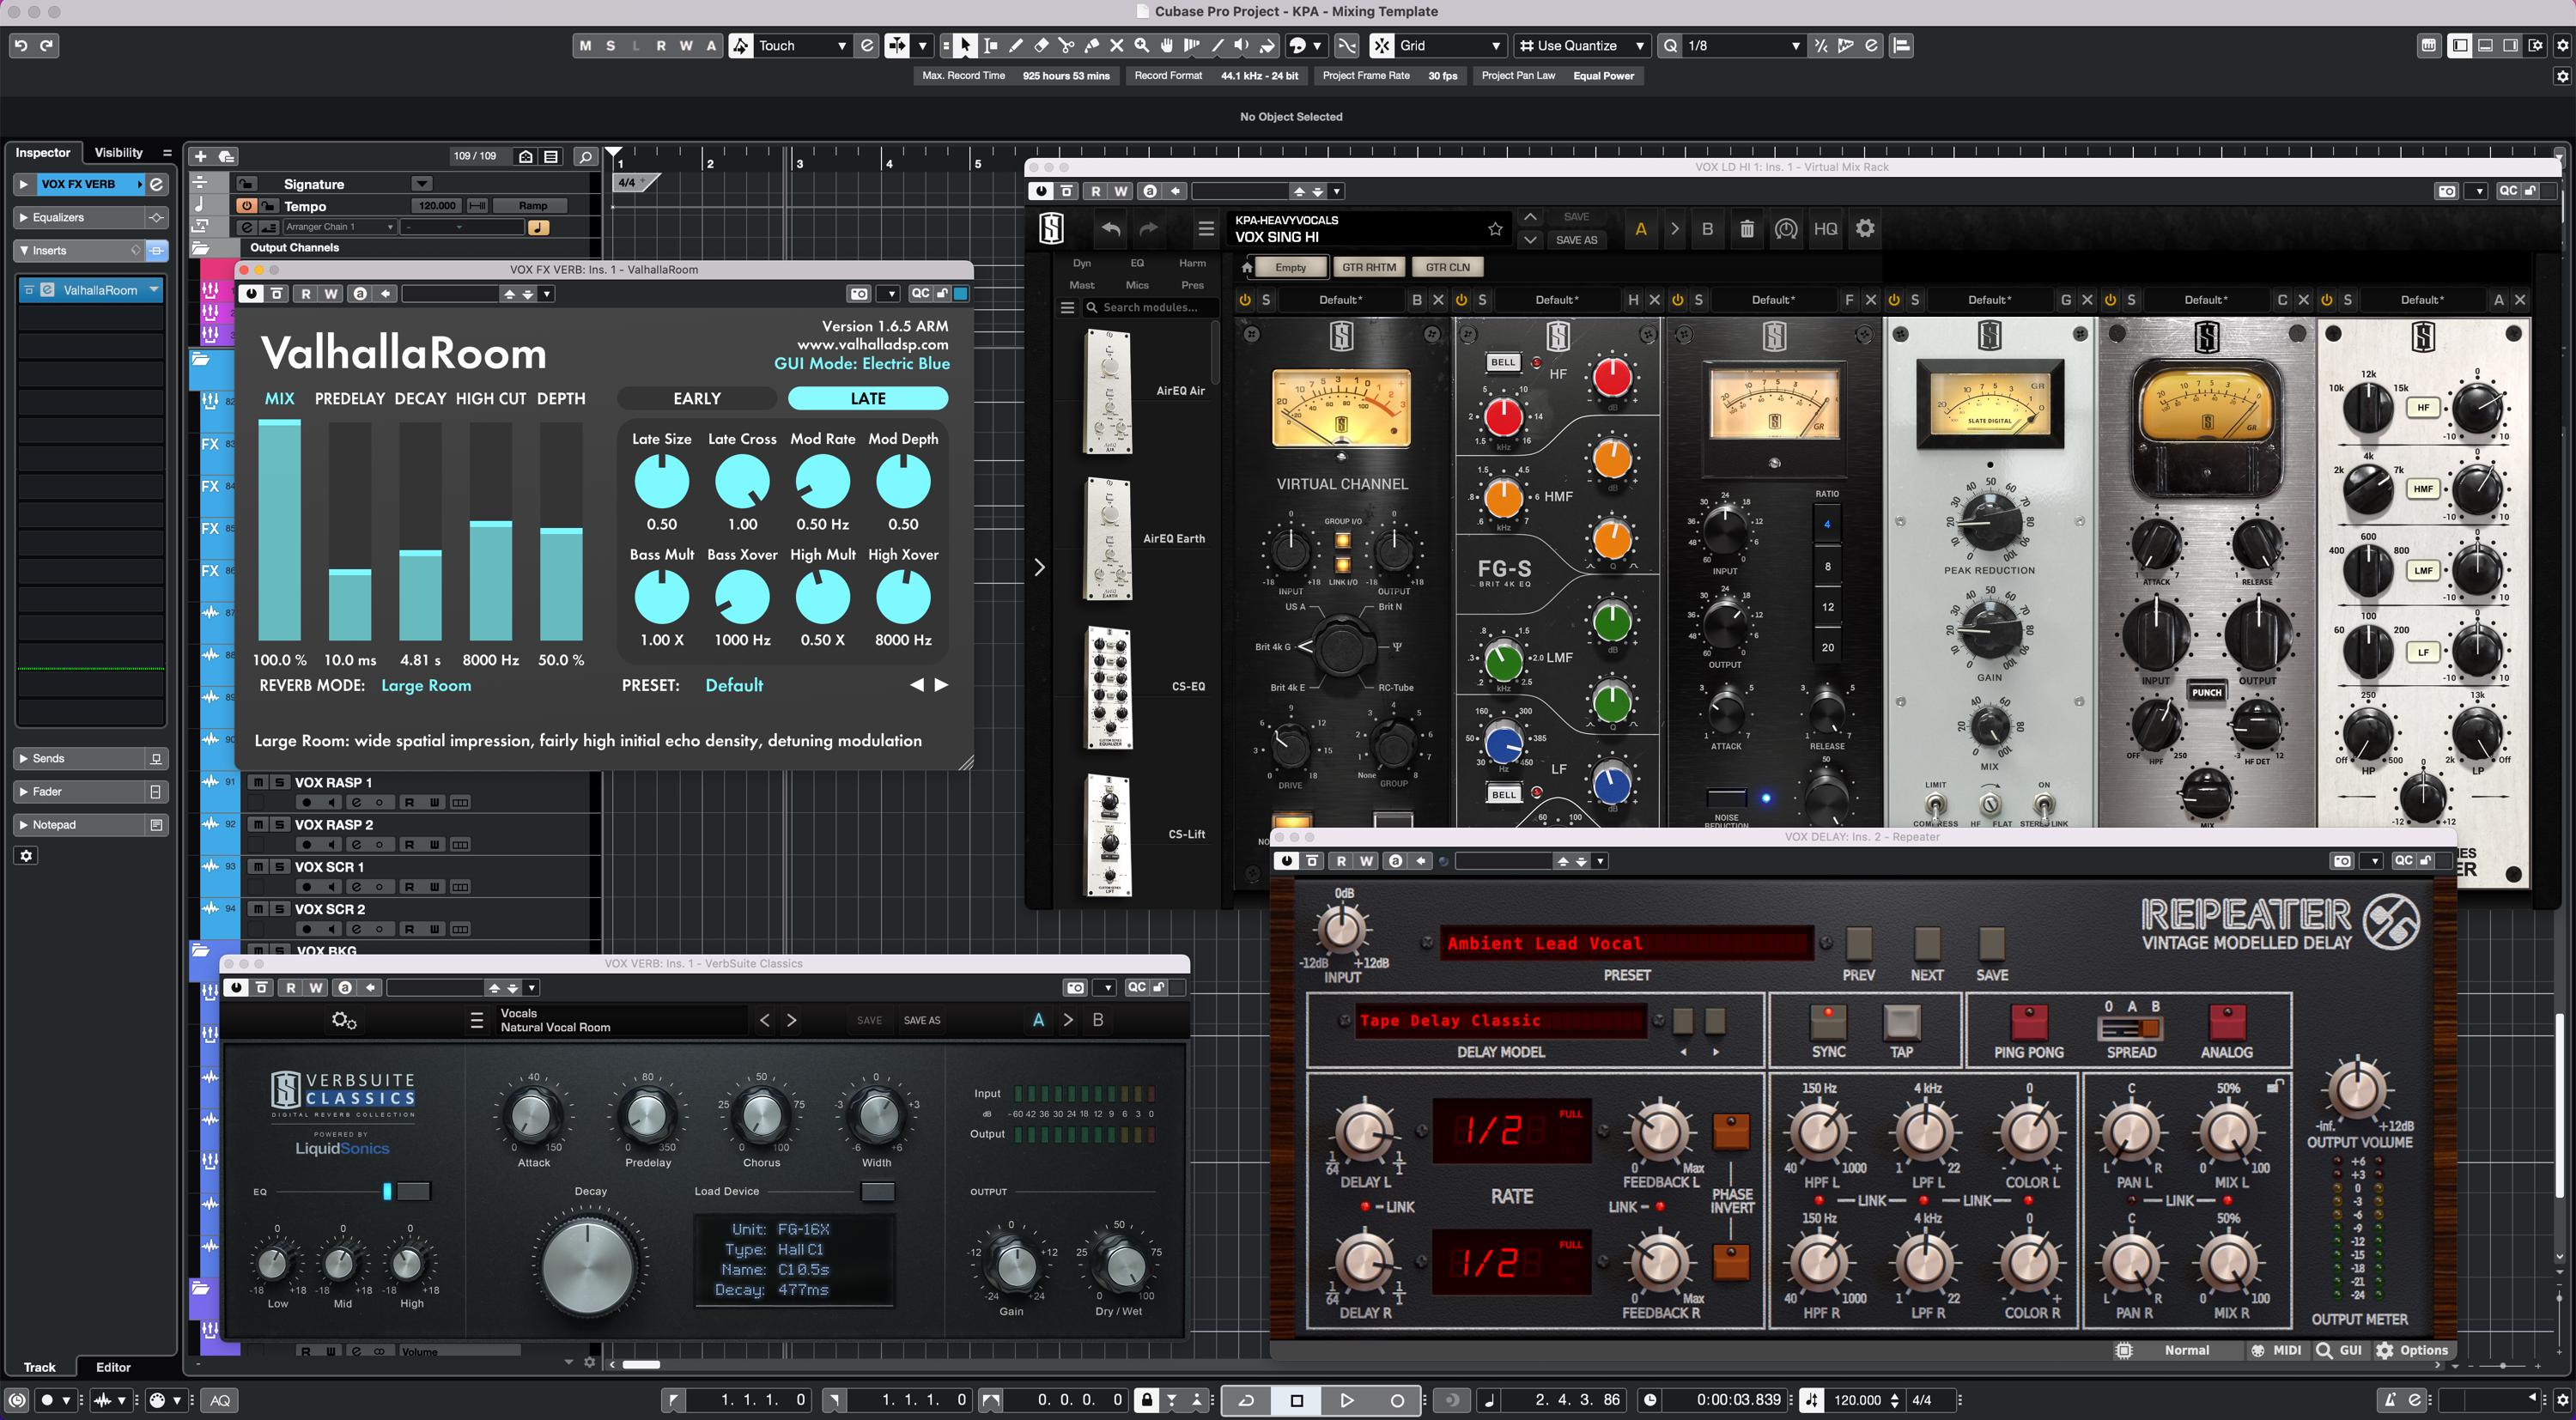Image resolution: width=2576 pixels, height=1420 pixels.
Task: Enable HQ mode in Virtual Mix Rack
Action: 1825,228
